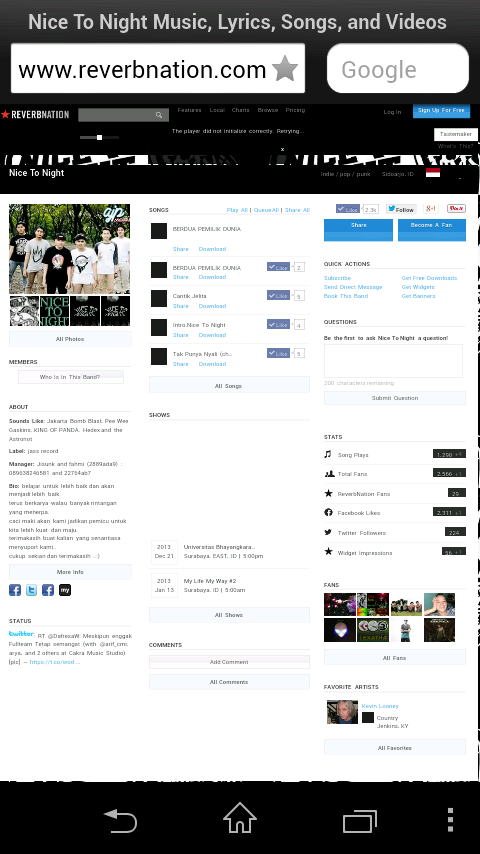Like the song Intro Nice To Night
The image size is (480, 854).
(278, 324)
